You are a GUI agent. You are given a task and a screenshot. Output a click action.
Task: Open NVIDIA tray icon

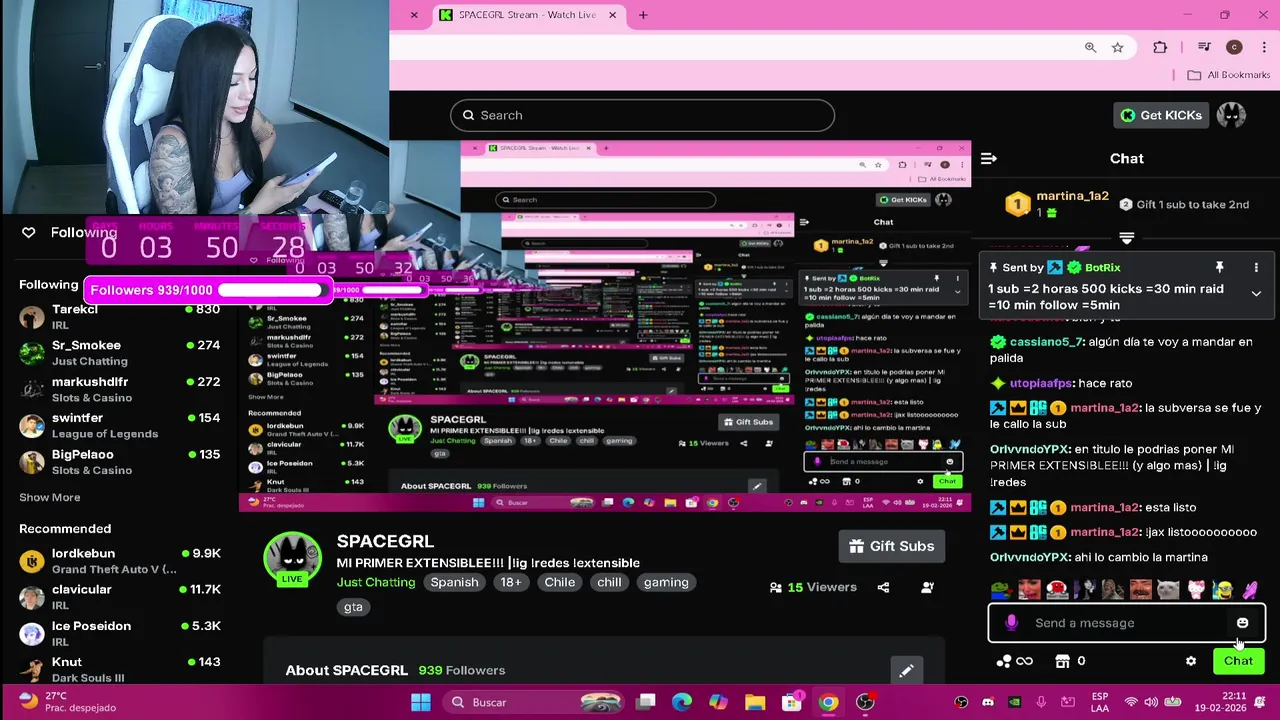click(1014, 702)
